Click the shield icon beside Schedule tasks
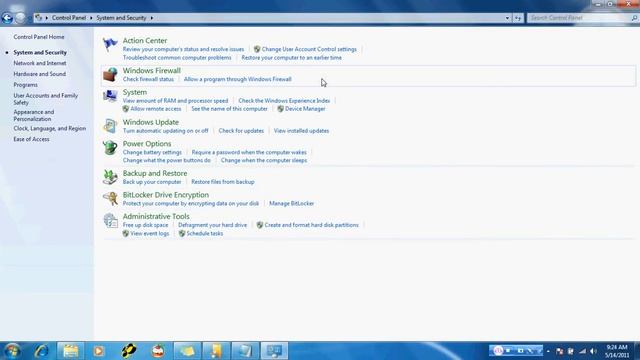The image size is (640, 360). 182,233
